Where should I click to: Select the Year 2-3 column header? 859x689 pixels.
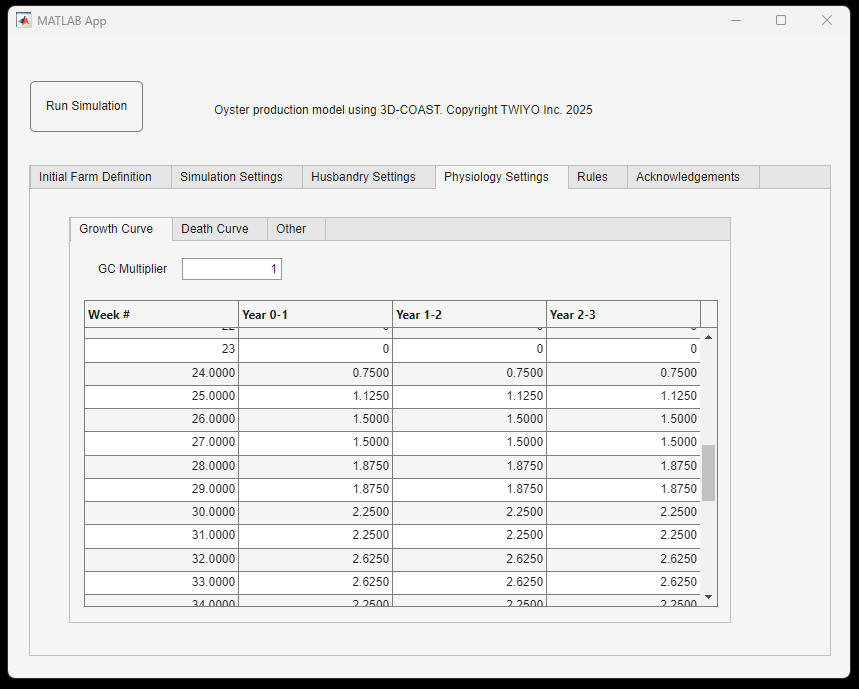point(623,315)
